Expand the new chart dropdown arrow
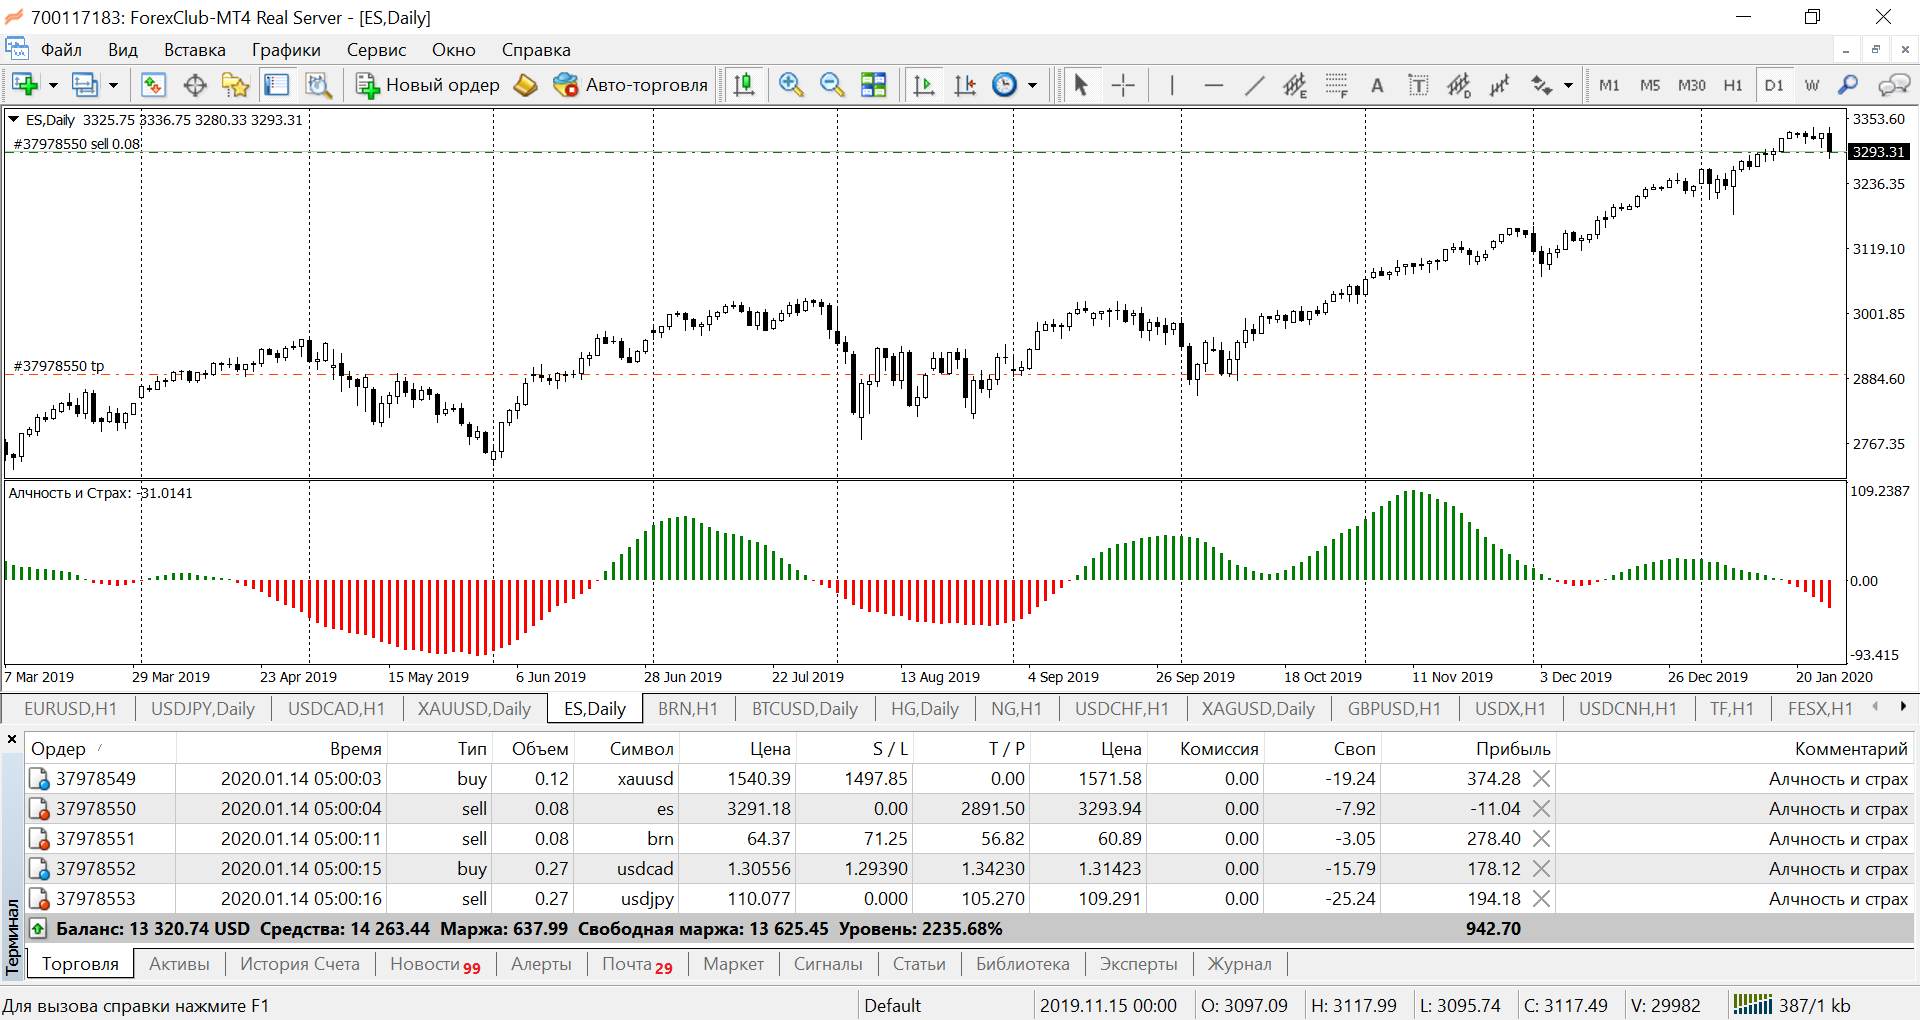The height and width of the screenshot is (1020, 1920). coord(53,85)
